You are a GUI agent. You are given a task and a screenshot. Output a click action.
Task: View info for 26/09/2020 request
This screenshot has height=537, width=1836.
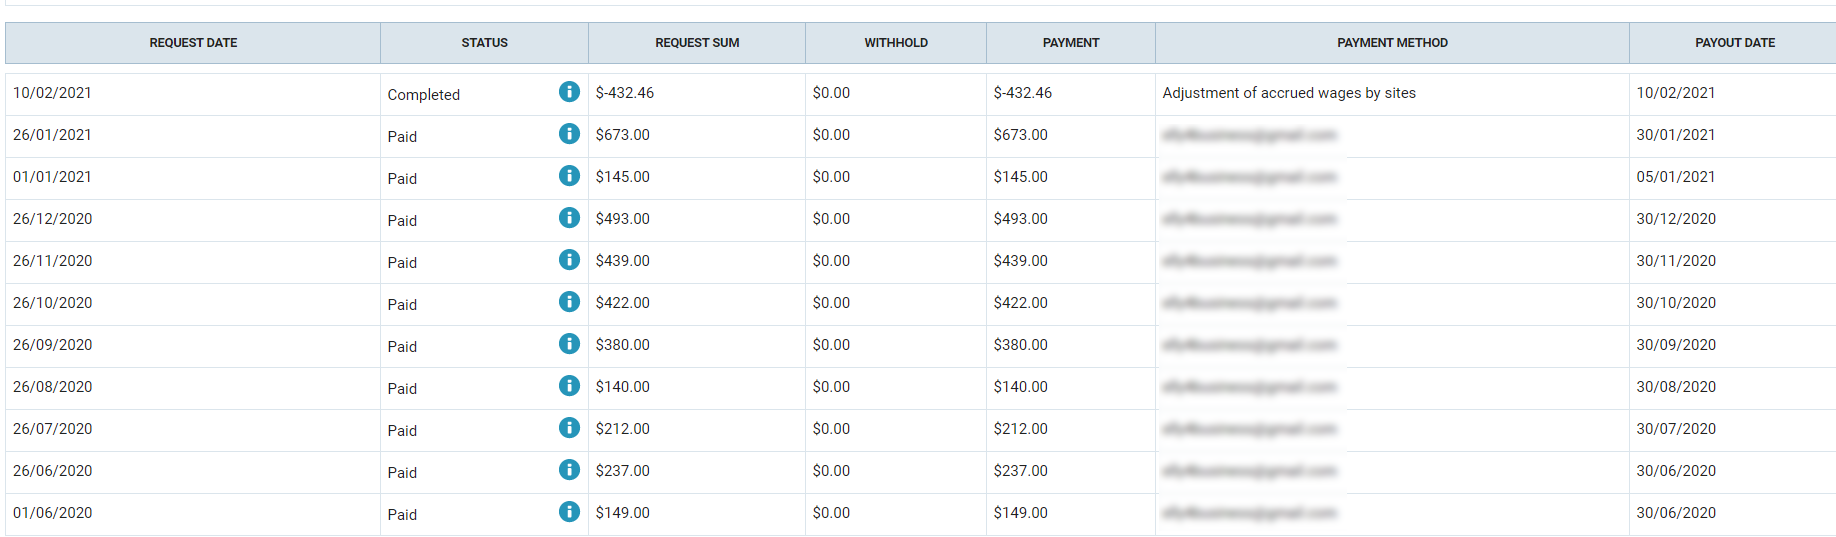[569, 344]
